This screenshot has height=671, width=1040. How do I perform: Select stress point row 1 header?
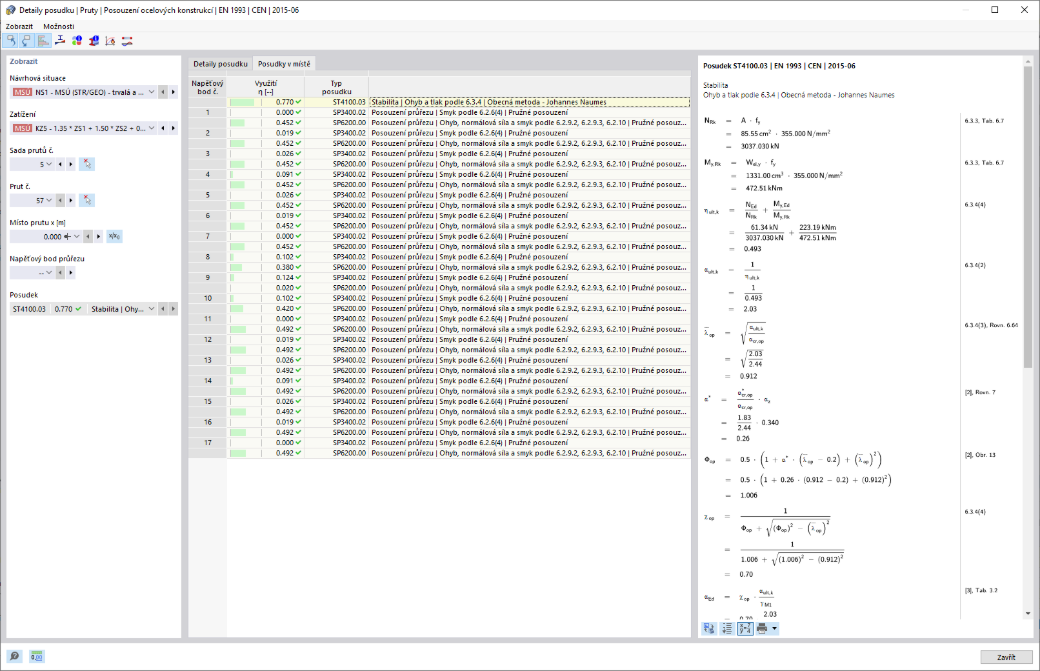[208, 113]
